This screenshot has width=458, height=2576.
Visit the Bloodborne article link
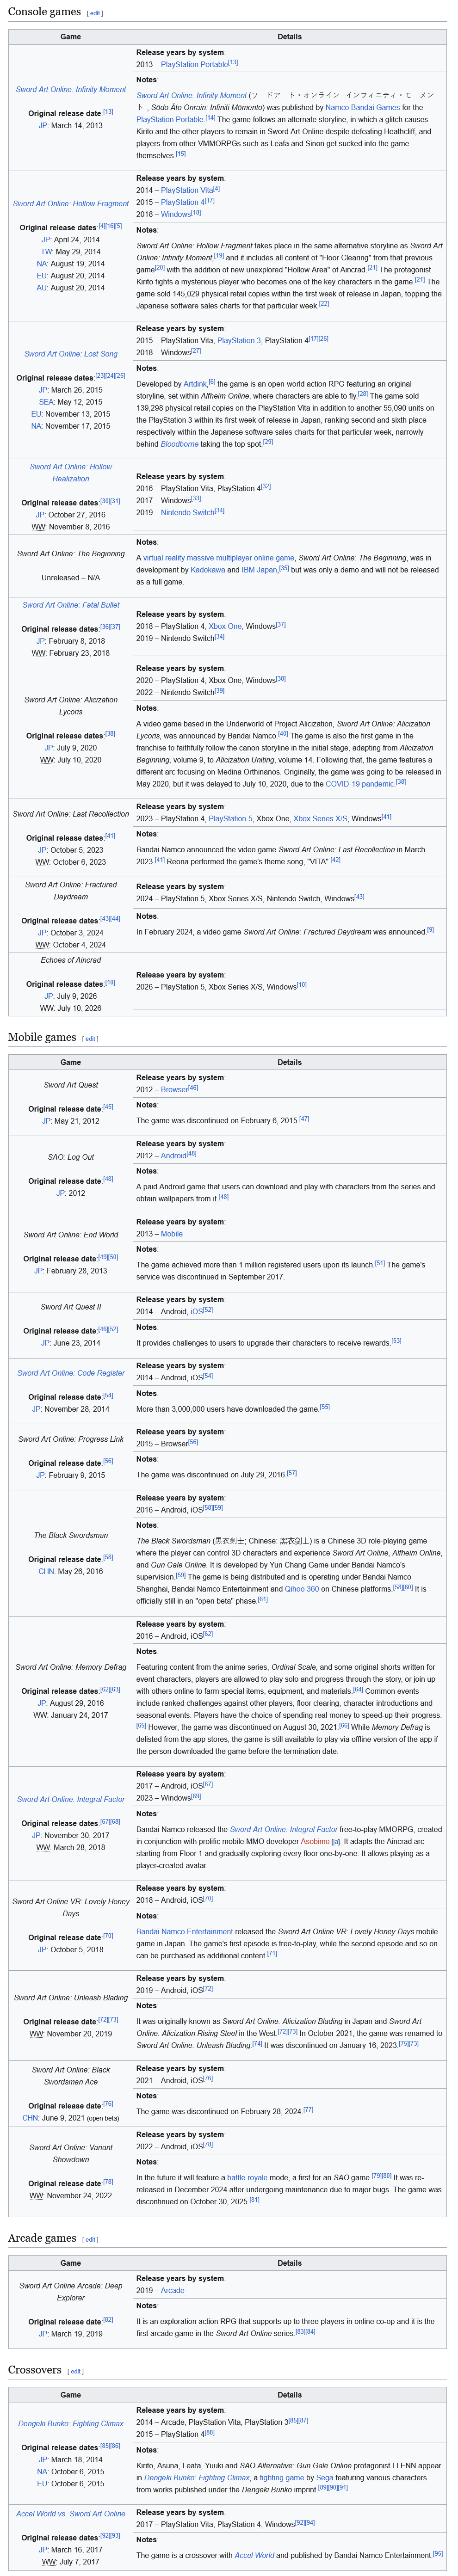tap(180, 443)
